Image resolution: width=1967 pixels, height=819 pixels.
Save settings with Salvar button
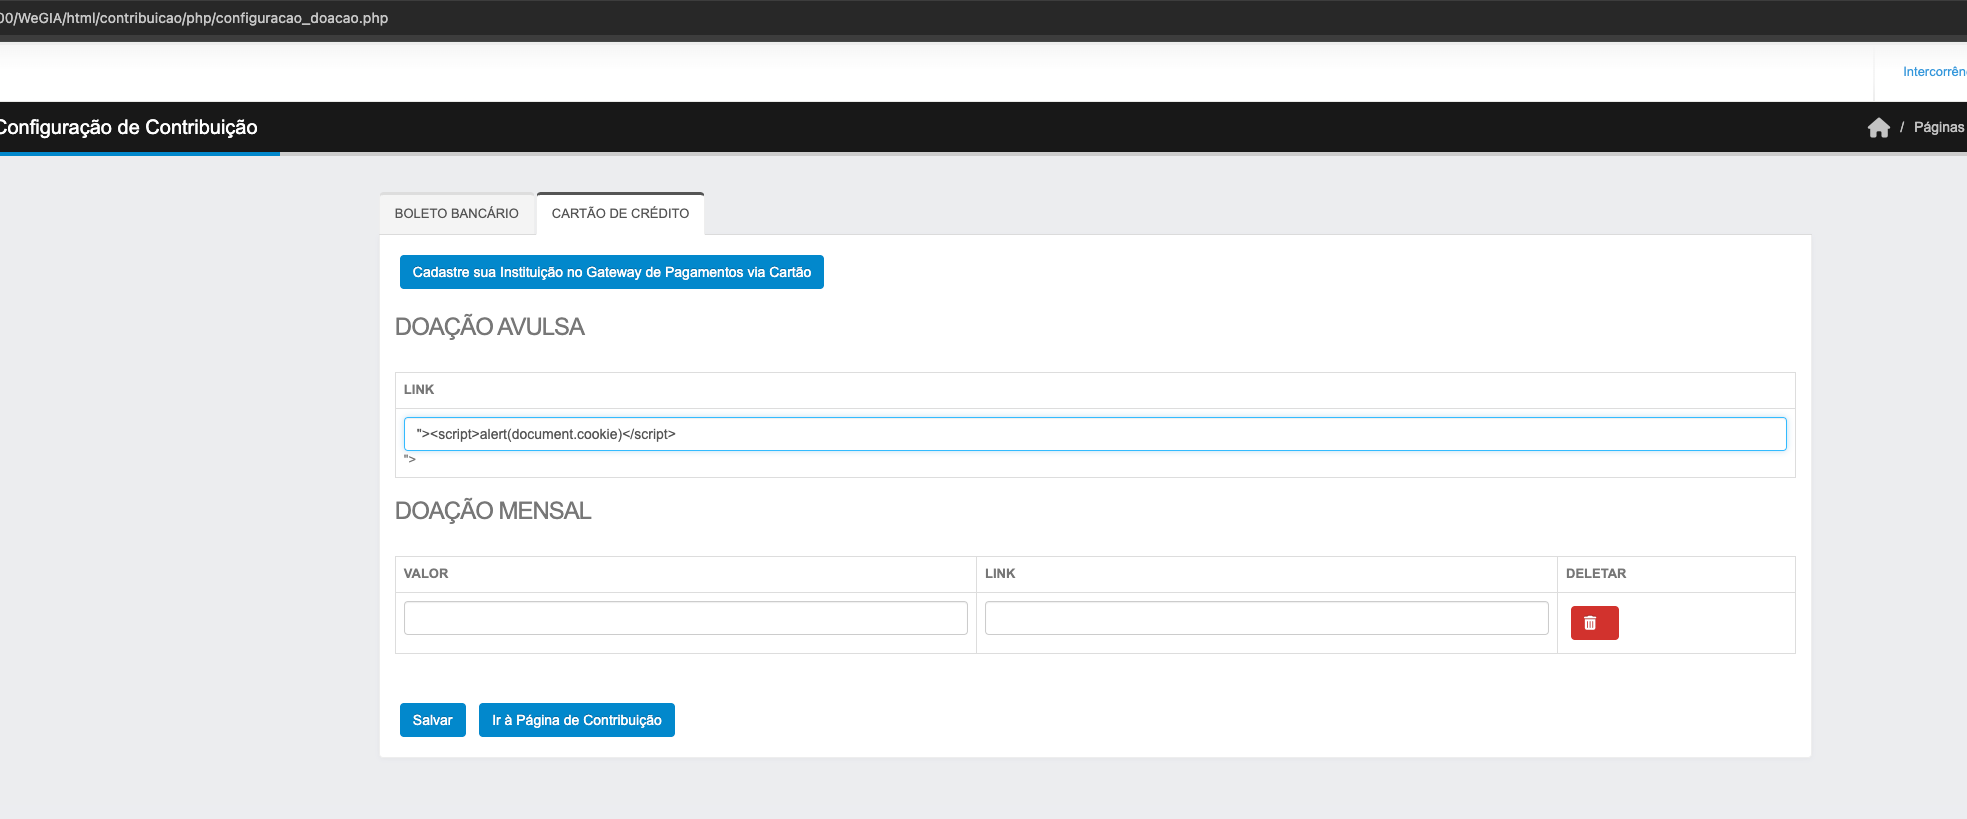tap(432, 720)
